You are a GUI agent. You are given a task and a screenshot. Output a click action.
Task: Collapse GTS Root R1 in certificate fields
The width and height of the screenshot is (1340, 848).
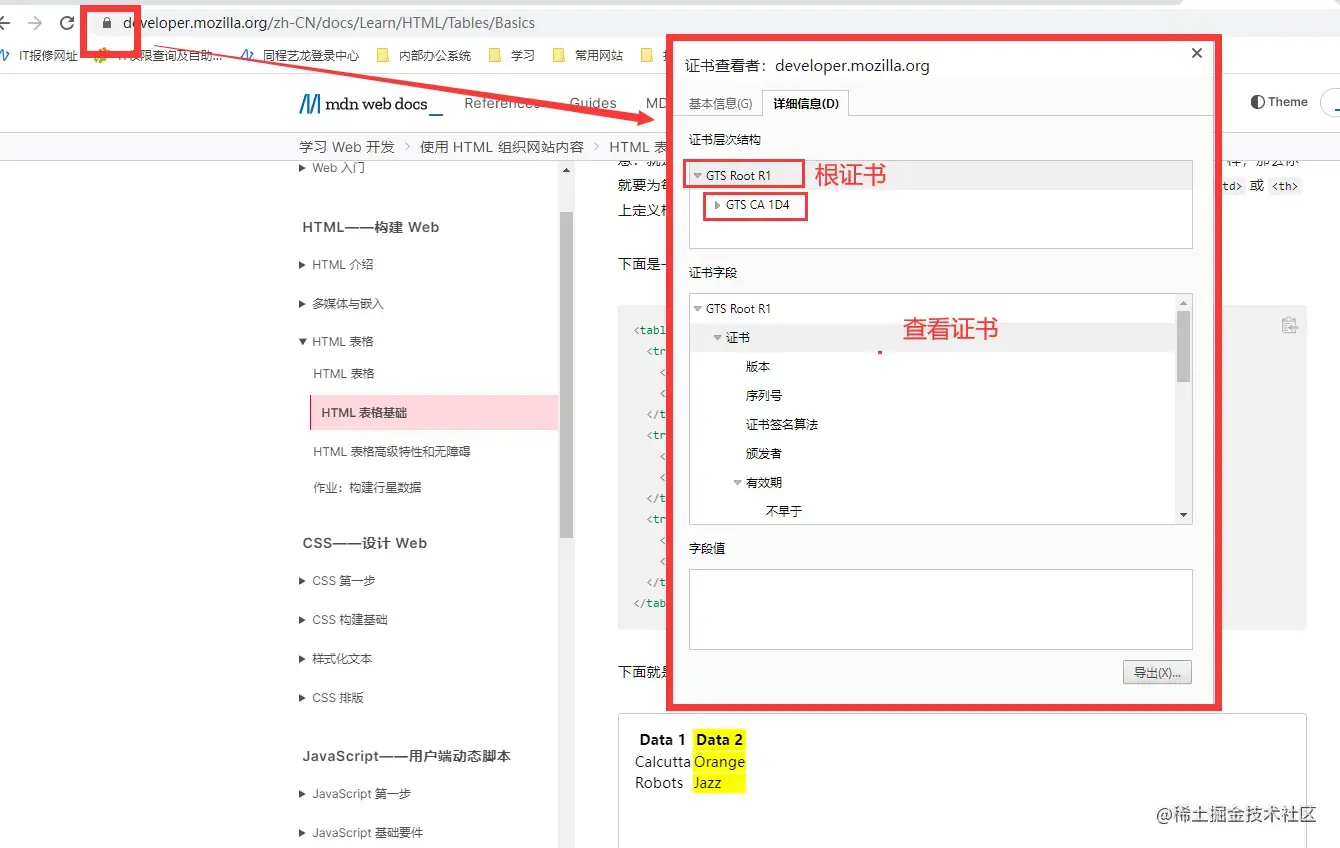pyautogui.click(x=698, y=309)
